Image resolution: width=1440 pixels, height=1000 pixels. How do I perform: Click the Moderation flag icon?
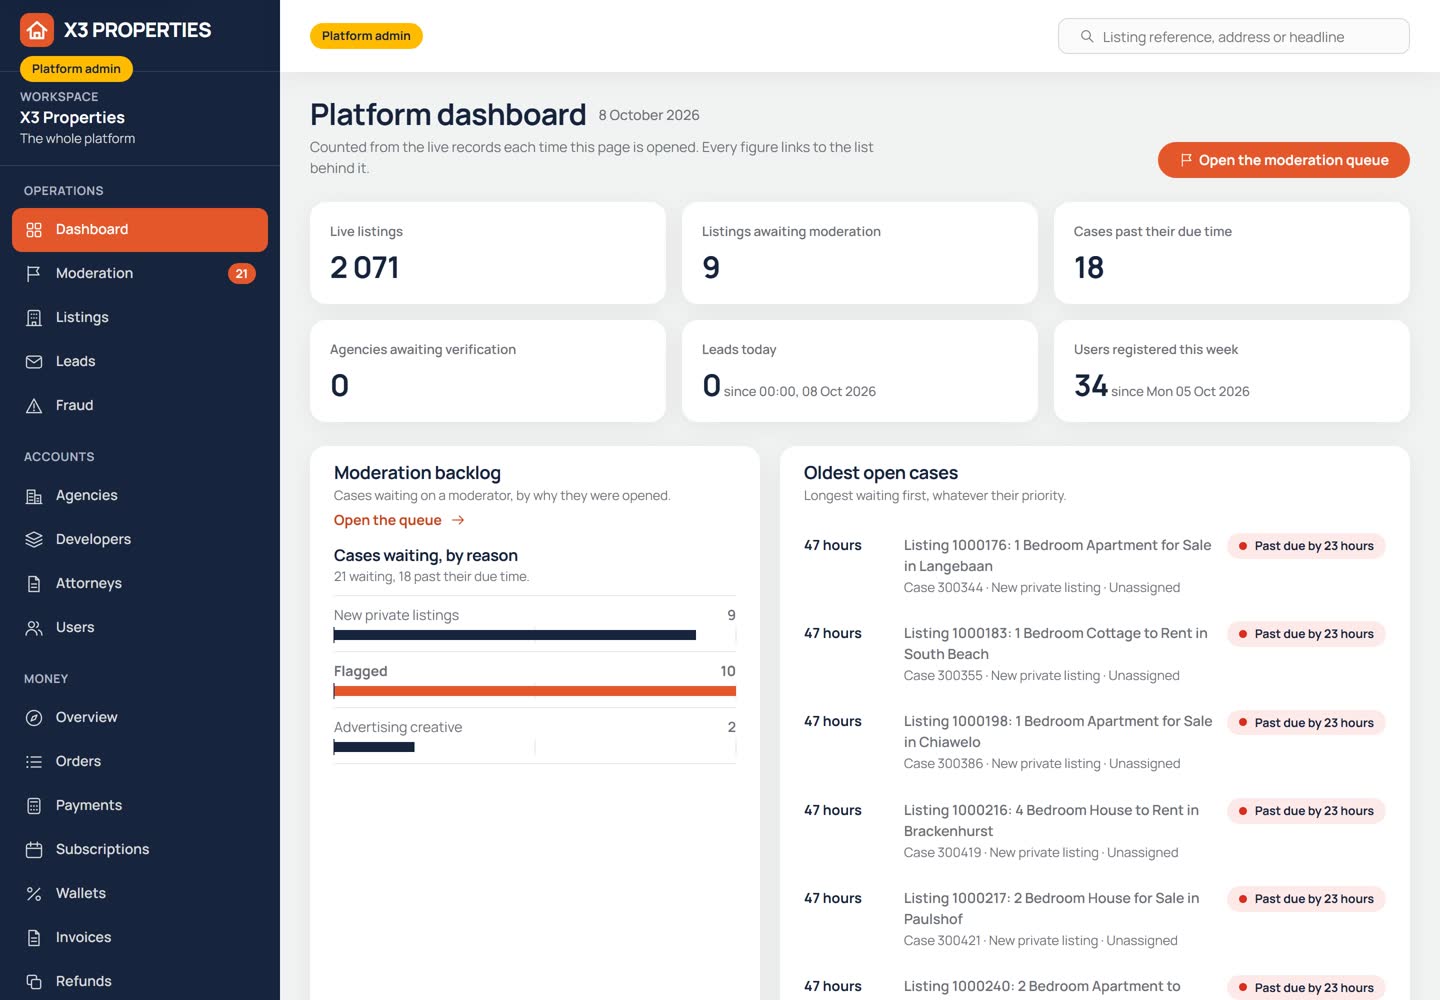34,274
